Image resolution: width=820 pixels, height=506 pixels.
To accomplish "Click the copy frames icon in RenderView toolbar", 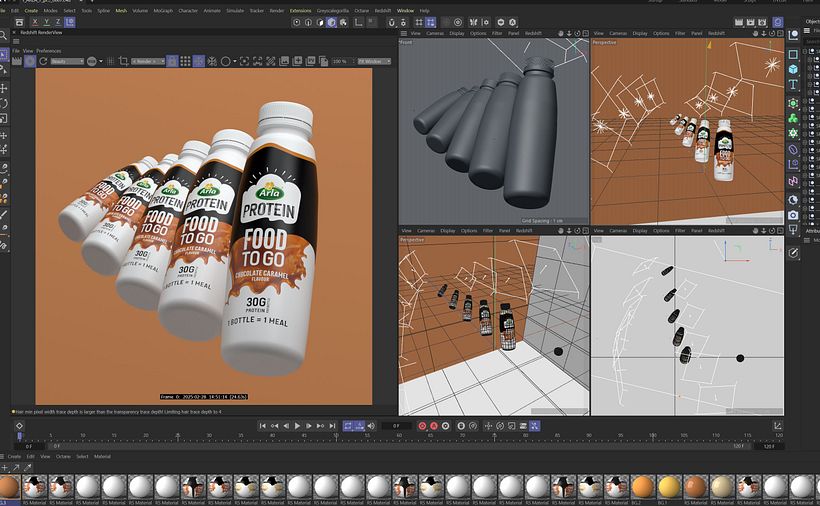I will coord(323,62).
